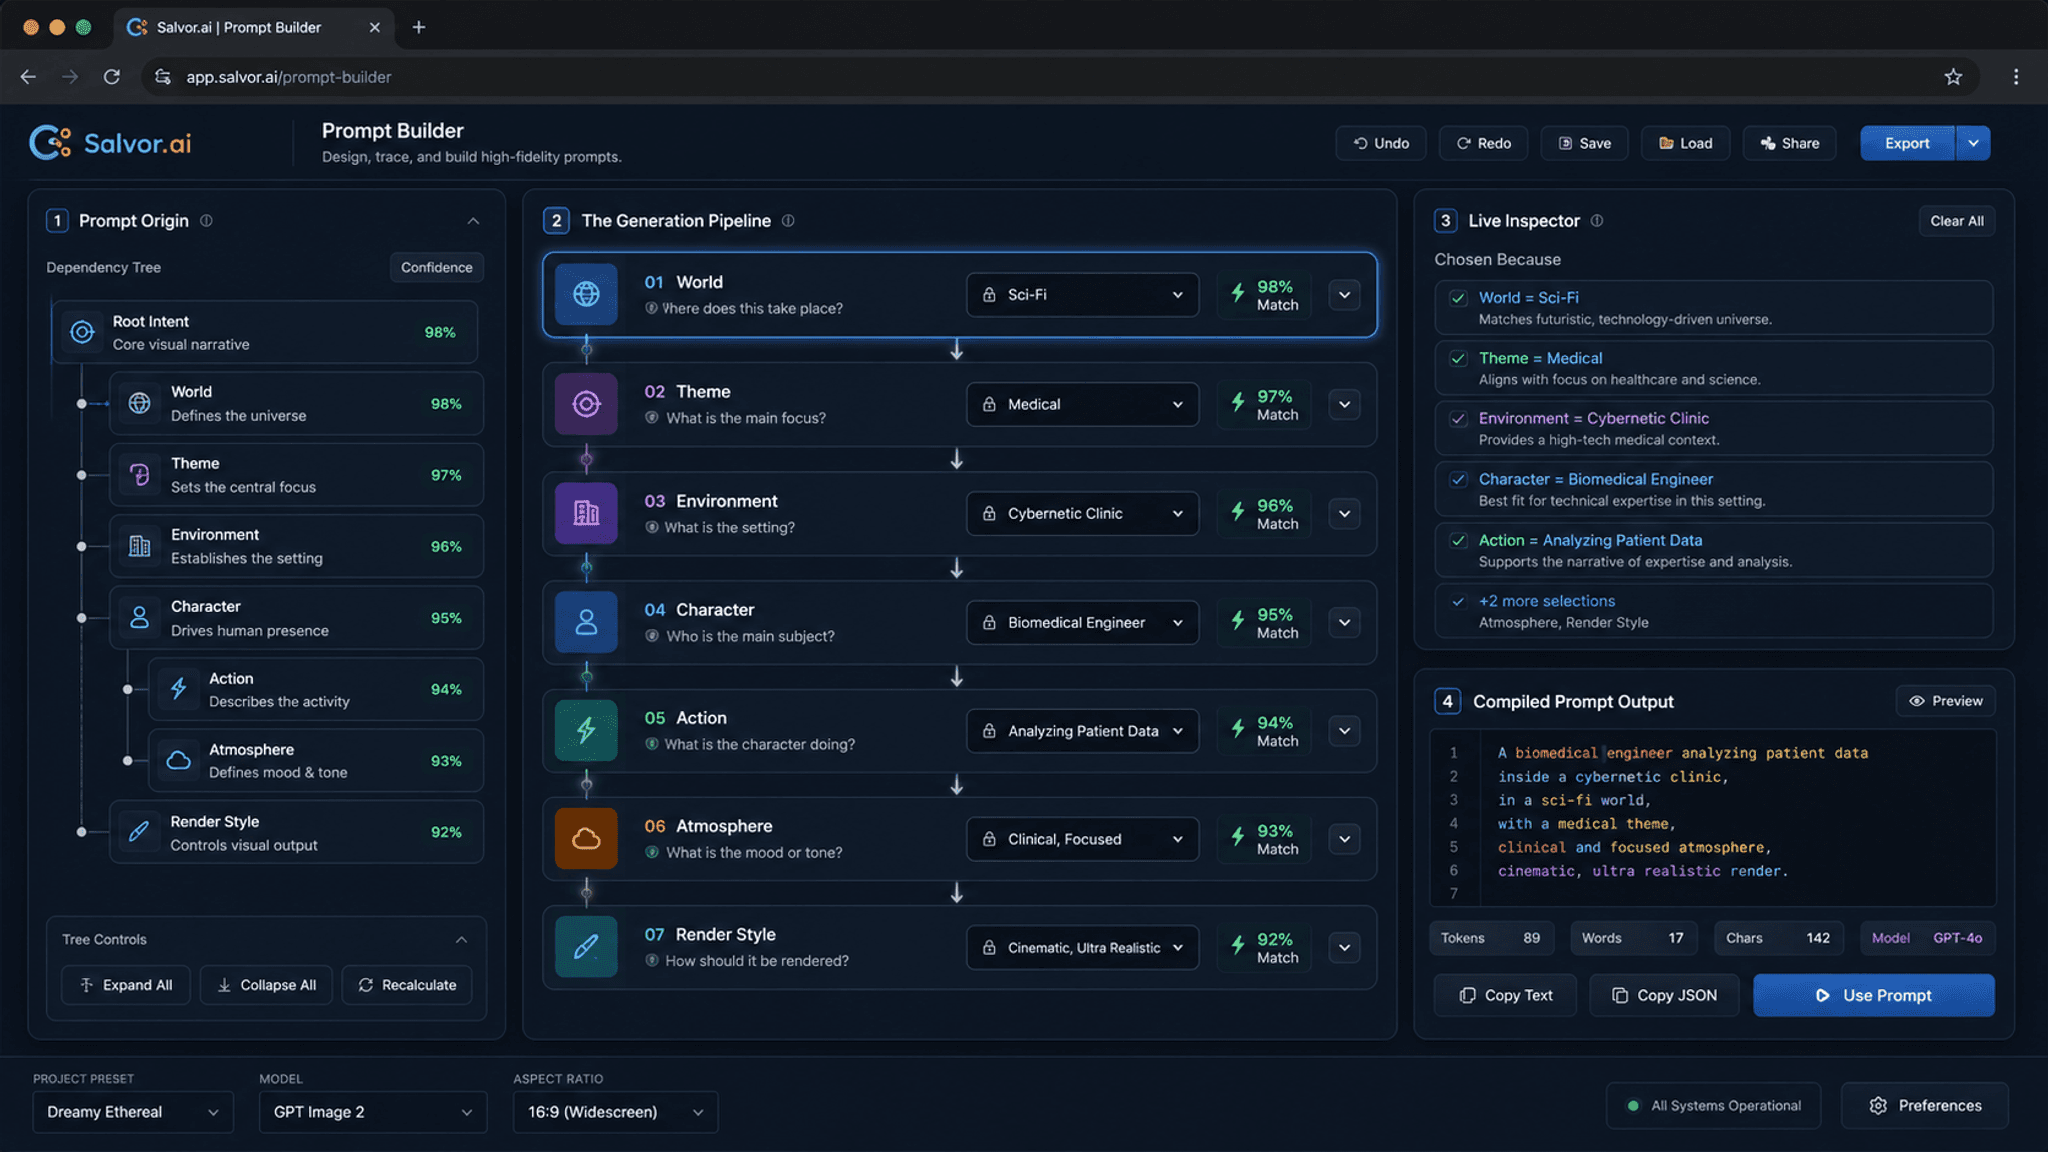Click the World globe icon in pipeline step 01
Image resolution: width=2048 pixels, height=1152 pixels.
(586, 294)
